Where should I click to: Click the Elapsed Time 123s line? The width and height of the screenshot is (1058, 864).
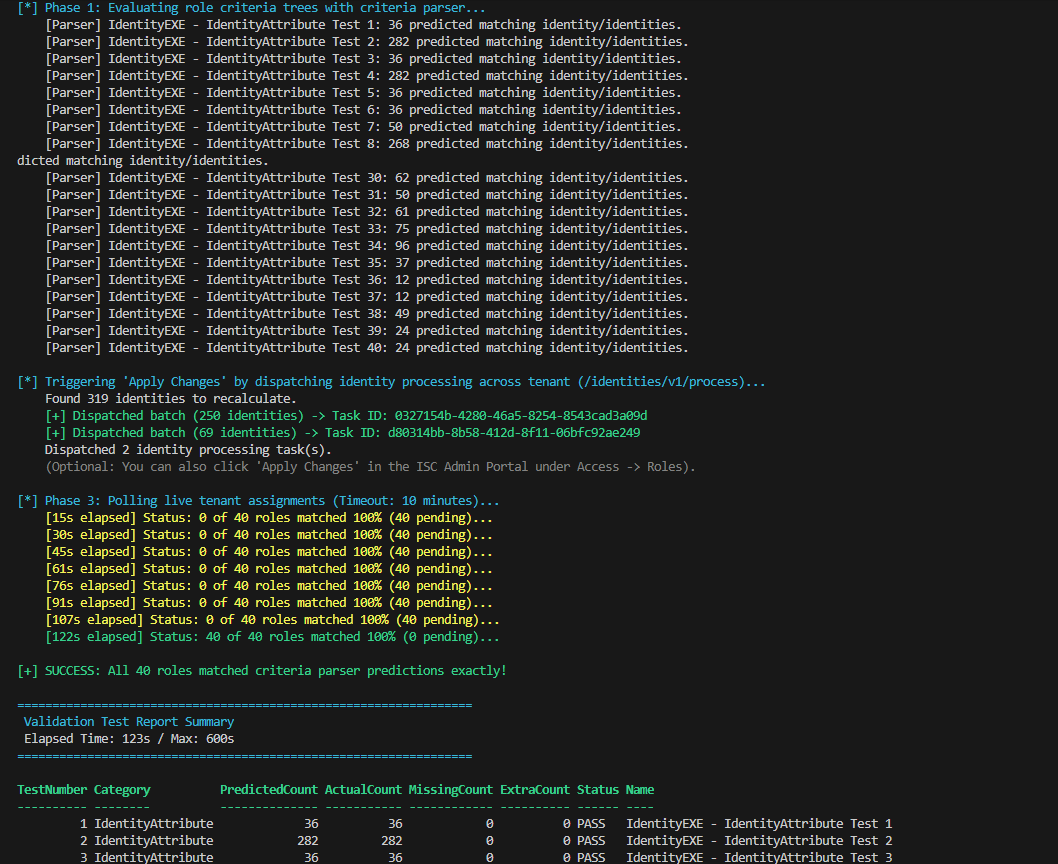pos(129,739)
